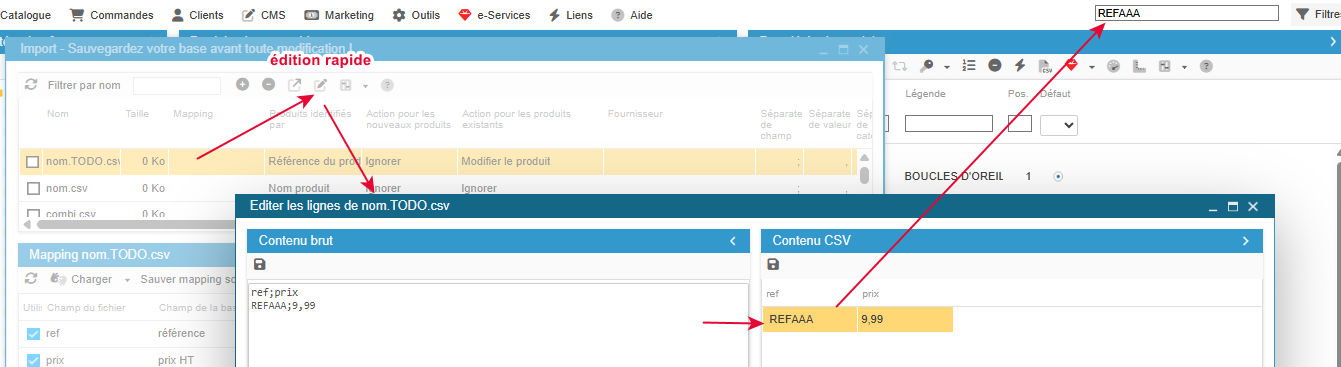Toggle the 'ref' mapping field checkbox
The width and height of the screenshot is (1341, 367).
[33, 334]
